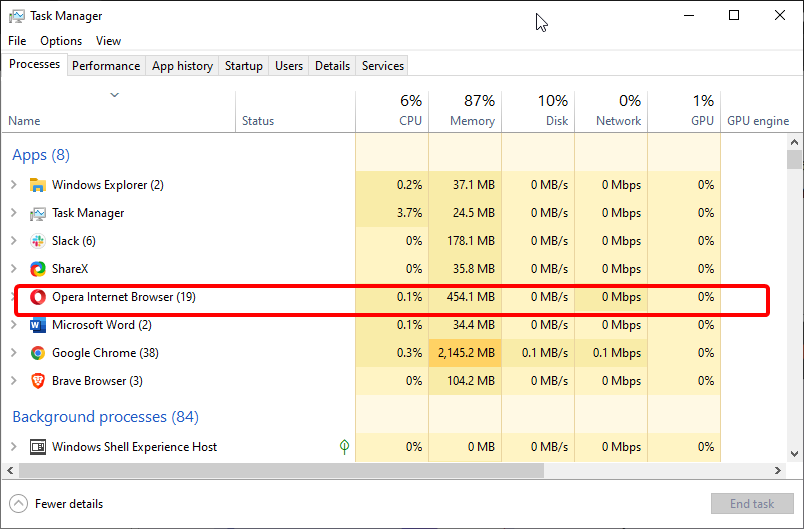Click the Opera browser icon
804x529 pixels.
coord(37,297)
